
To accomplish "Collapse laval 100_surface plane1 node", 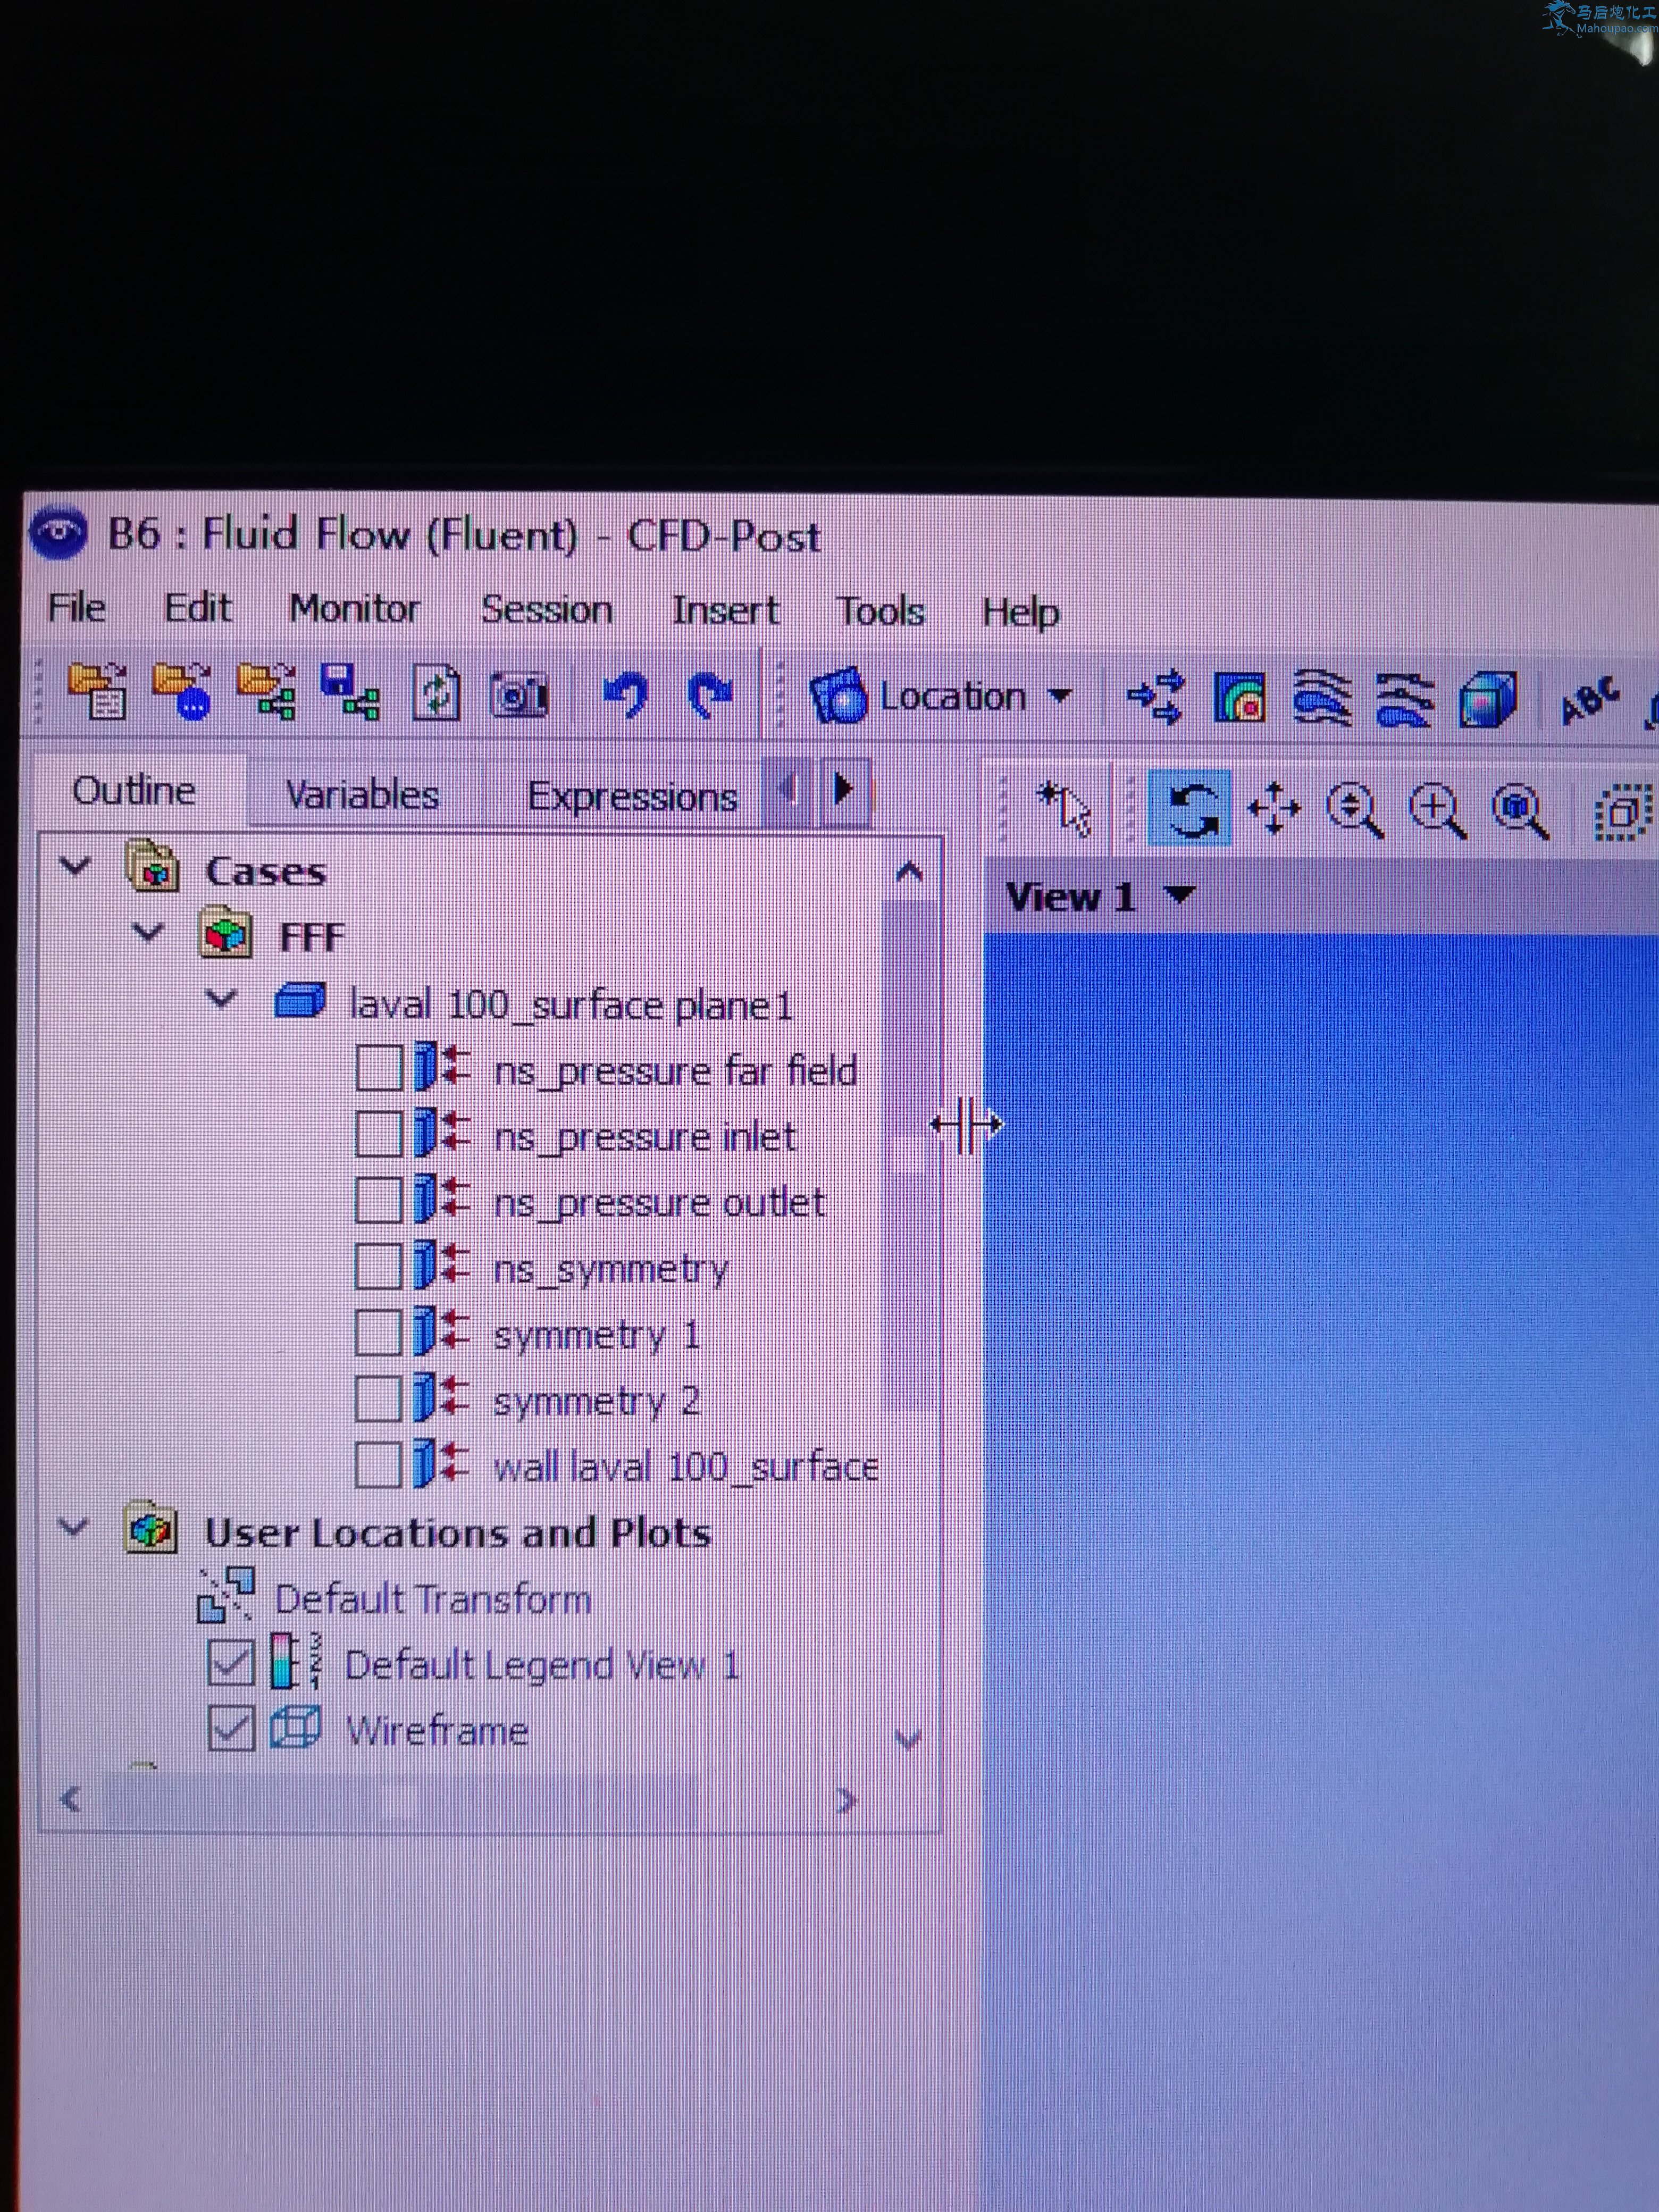I will click(x=221, y=998).
